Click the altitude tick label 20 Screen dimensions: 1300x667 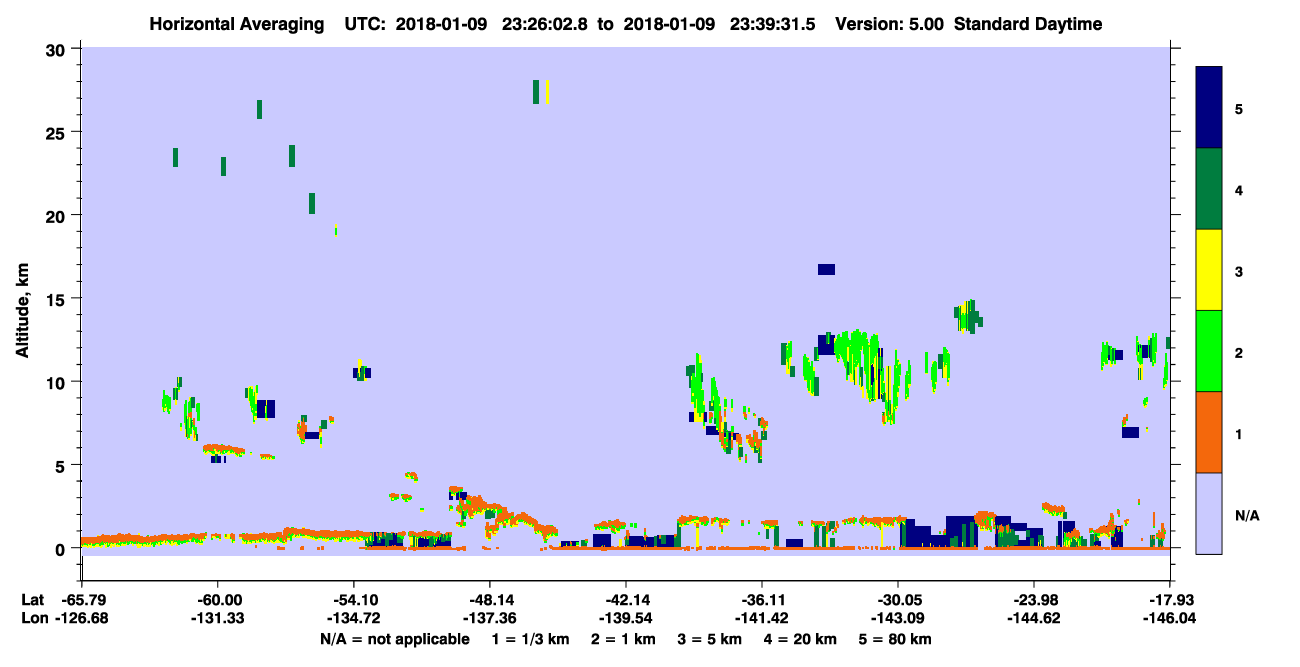pyautogui.click(x=56, y=215)
